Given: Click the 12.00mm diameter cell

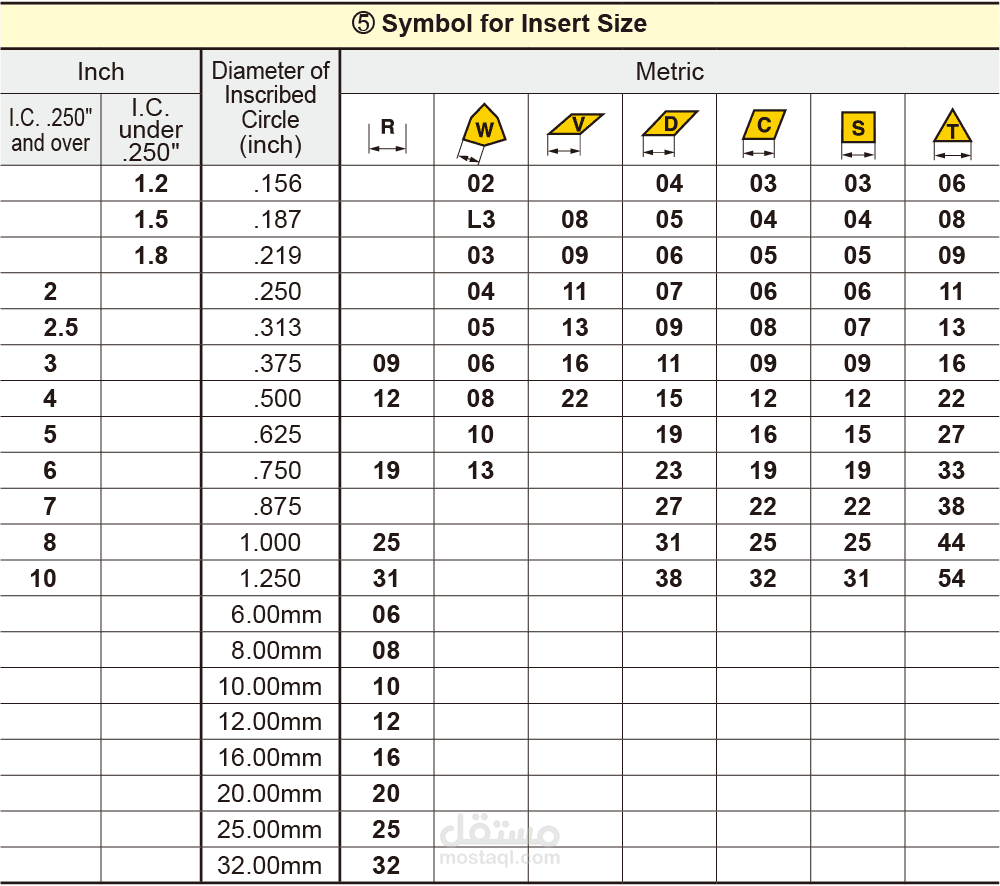Looking at the screenshot, I should point(270,722).
